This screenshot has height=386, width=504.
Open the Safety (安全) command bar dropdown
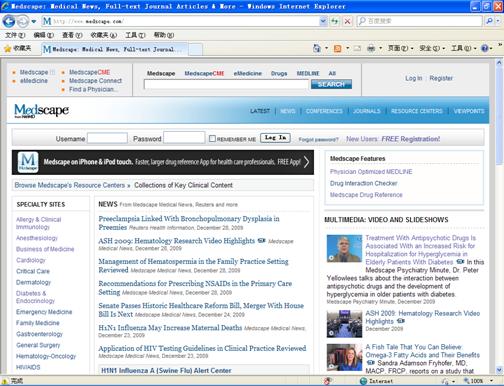432,49
